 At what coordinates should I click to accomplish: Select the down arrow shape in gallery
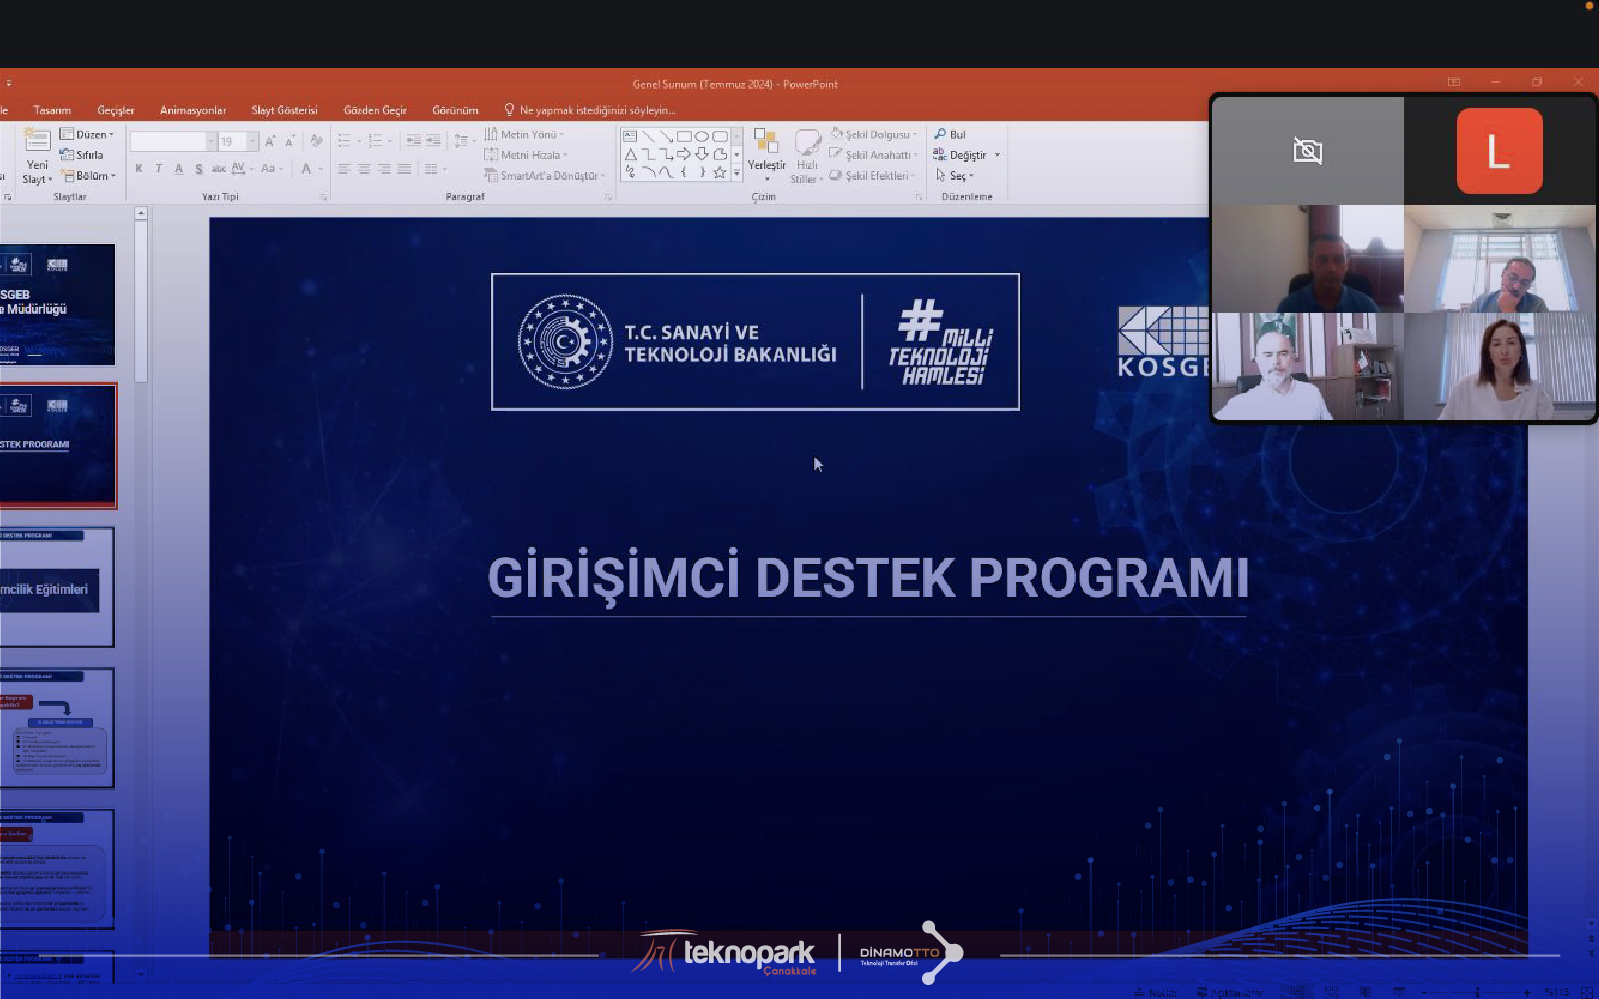click(702, 154)
